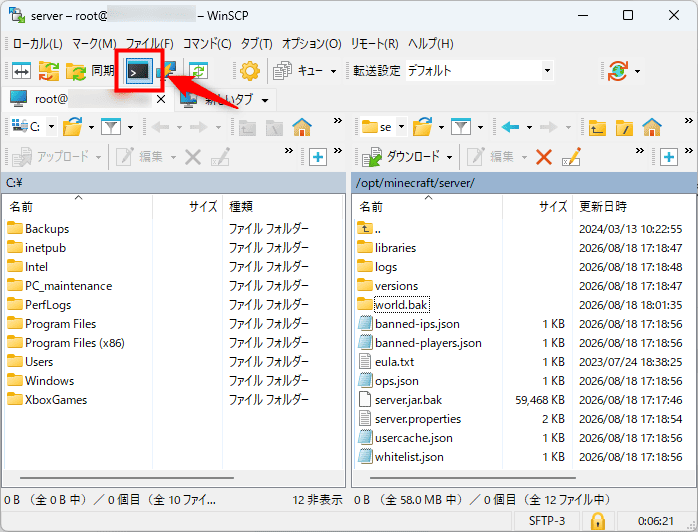Click the local panel open directory icon
The width and height of the screenshot is (698, 532).
(x=73, y=127)
